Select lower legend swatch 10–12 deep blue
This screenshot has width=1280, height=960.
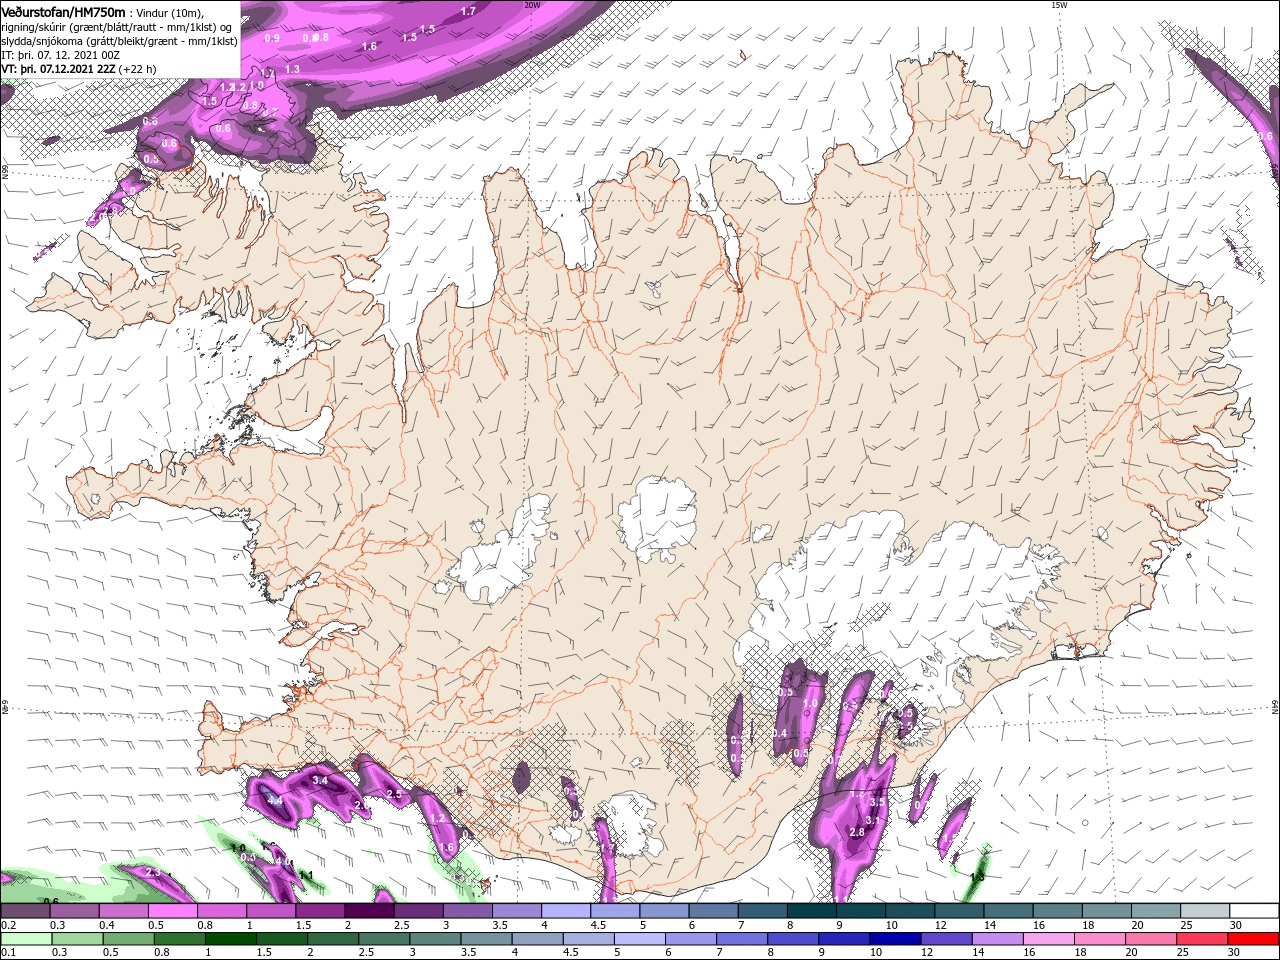click(x=896, y=939)
